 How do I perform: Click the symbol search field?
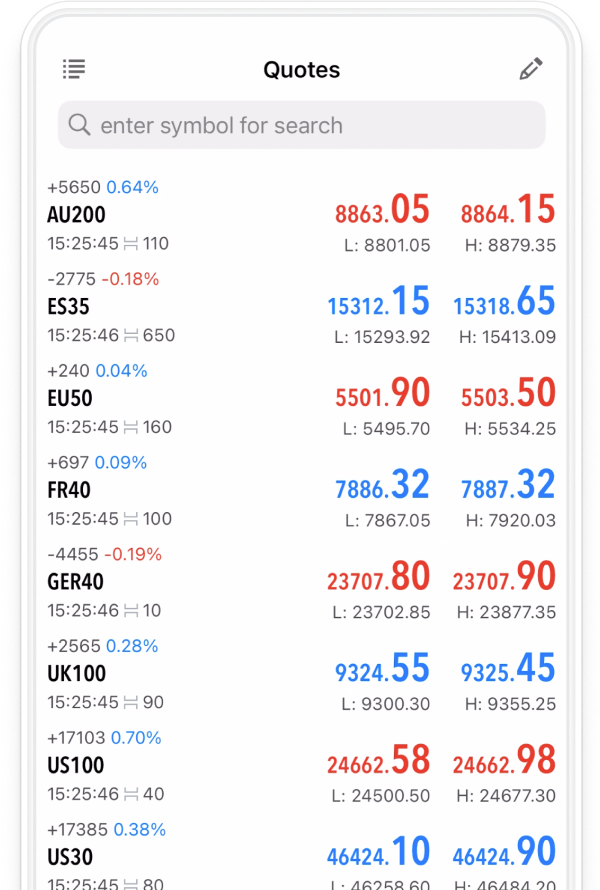(x=310, y=125)
